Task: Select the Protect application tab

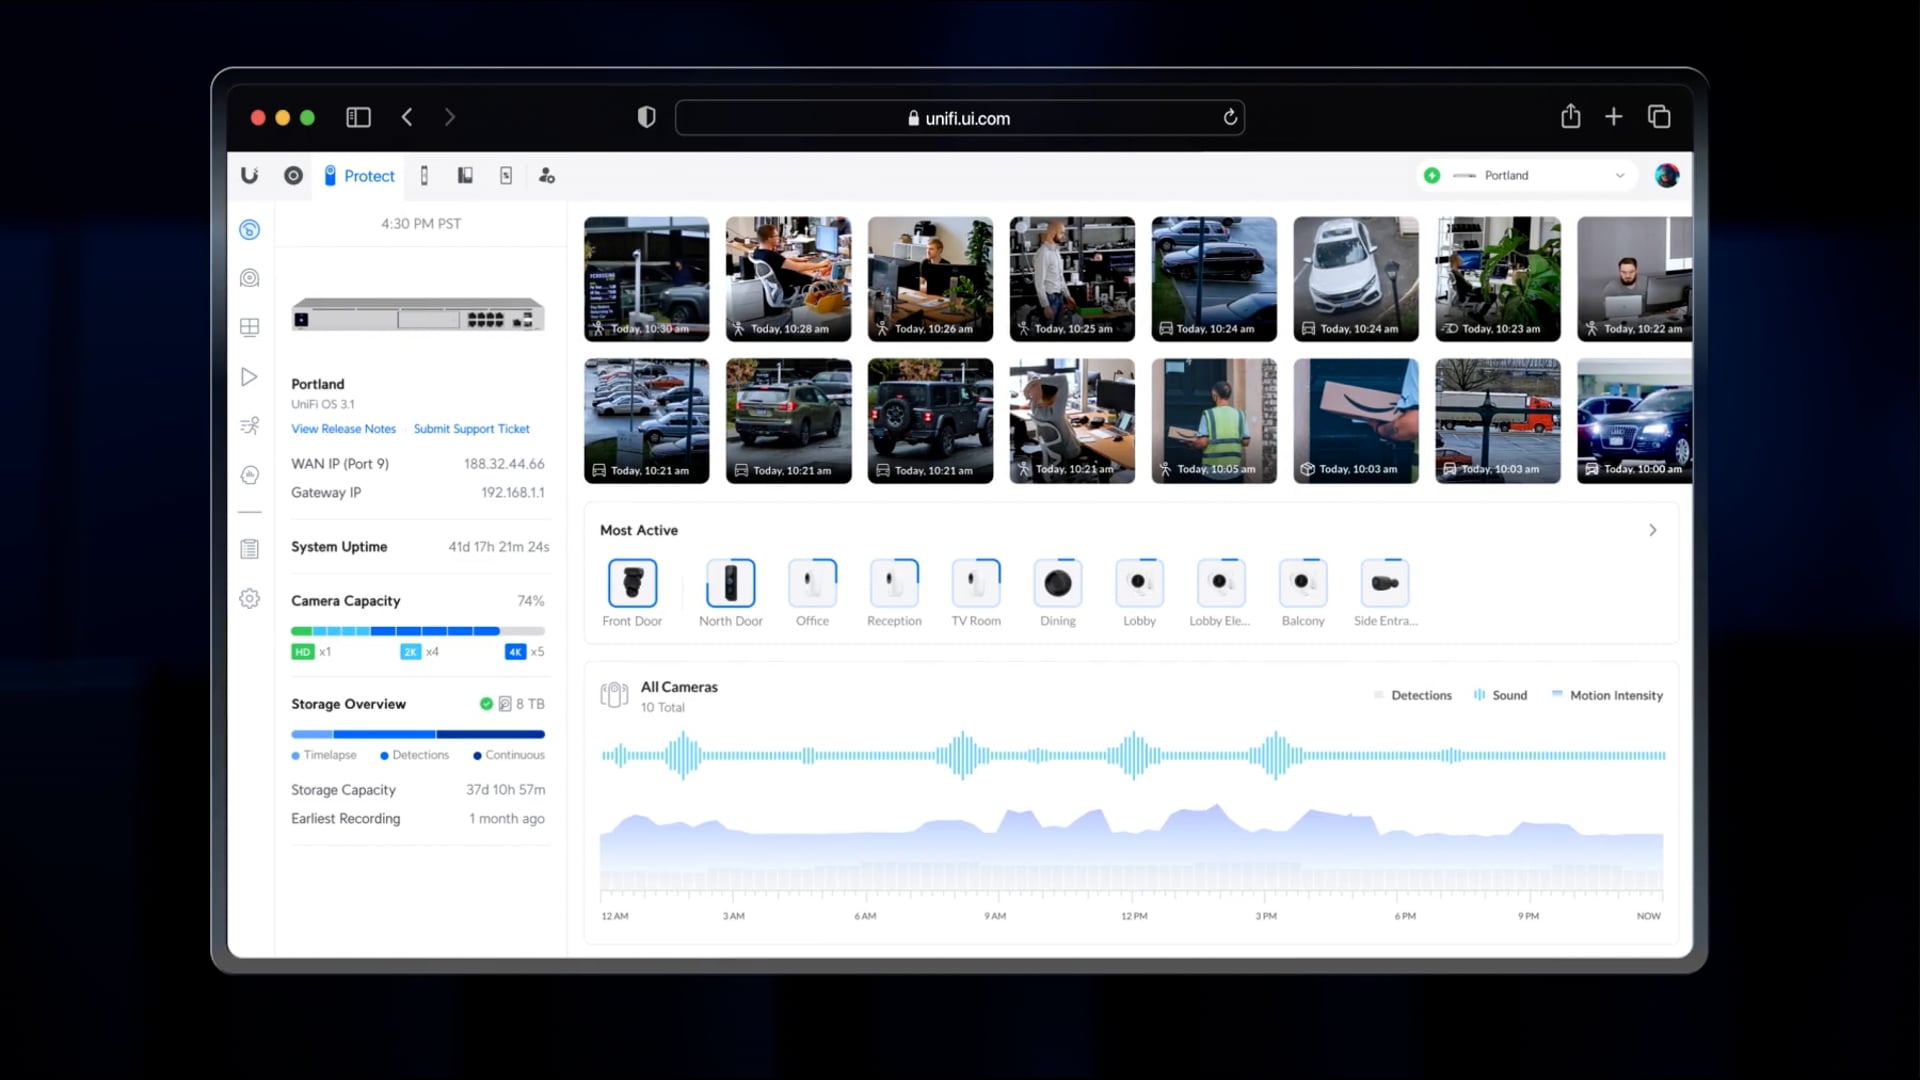Action: (x=360, y=176)
